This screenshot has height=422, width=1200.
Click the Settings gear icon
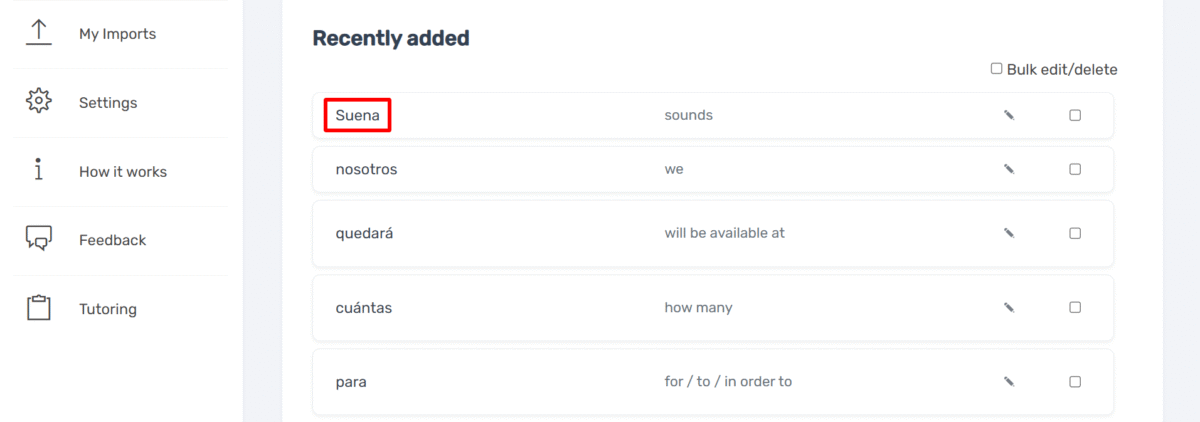click(x=38, y=101)
